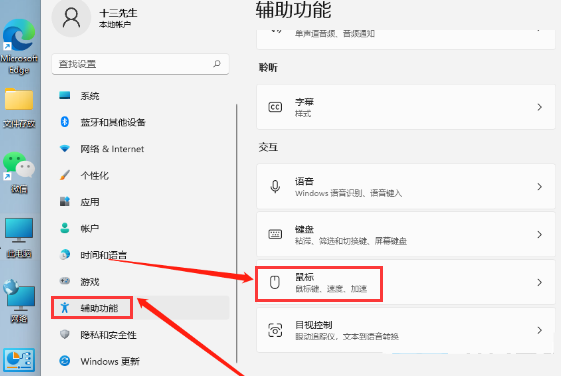Screen dimensions: 561x376
Task: Click the 系统 monitor icon
Action: [x=65, y=95]
